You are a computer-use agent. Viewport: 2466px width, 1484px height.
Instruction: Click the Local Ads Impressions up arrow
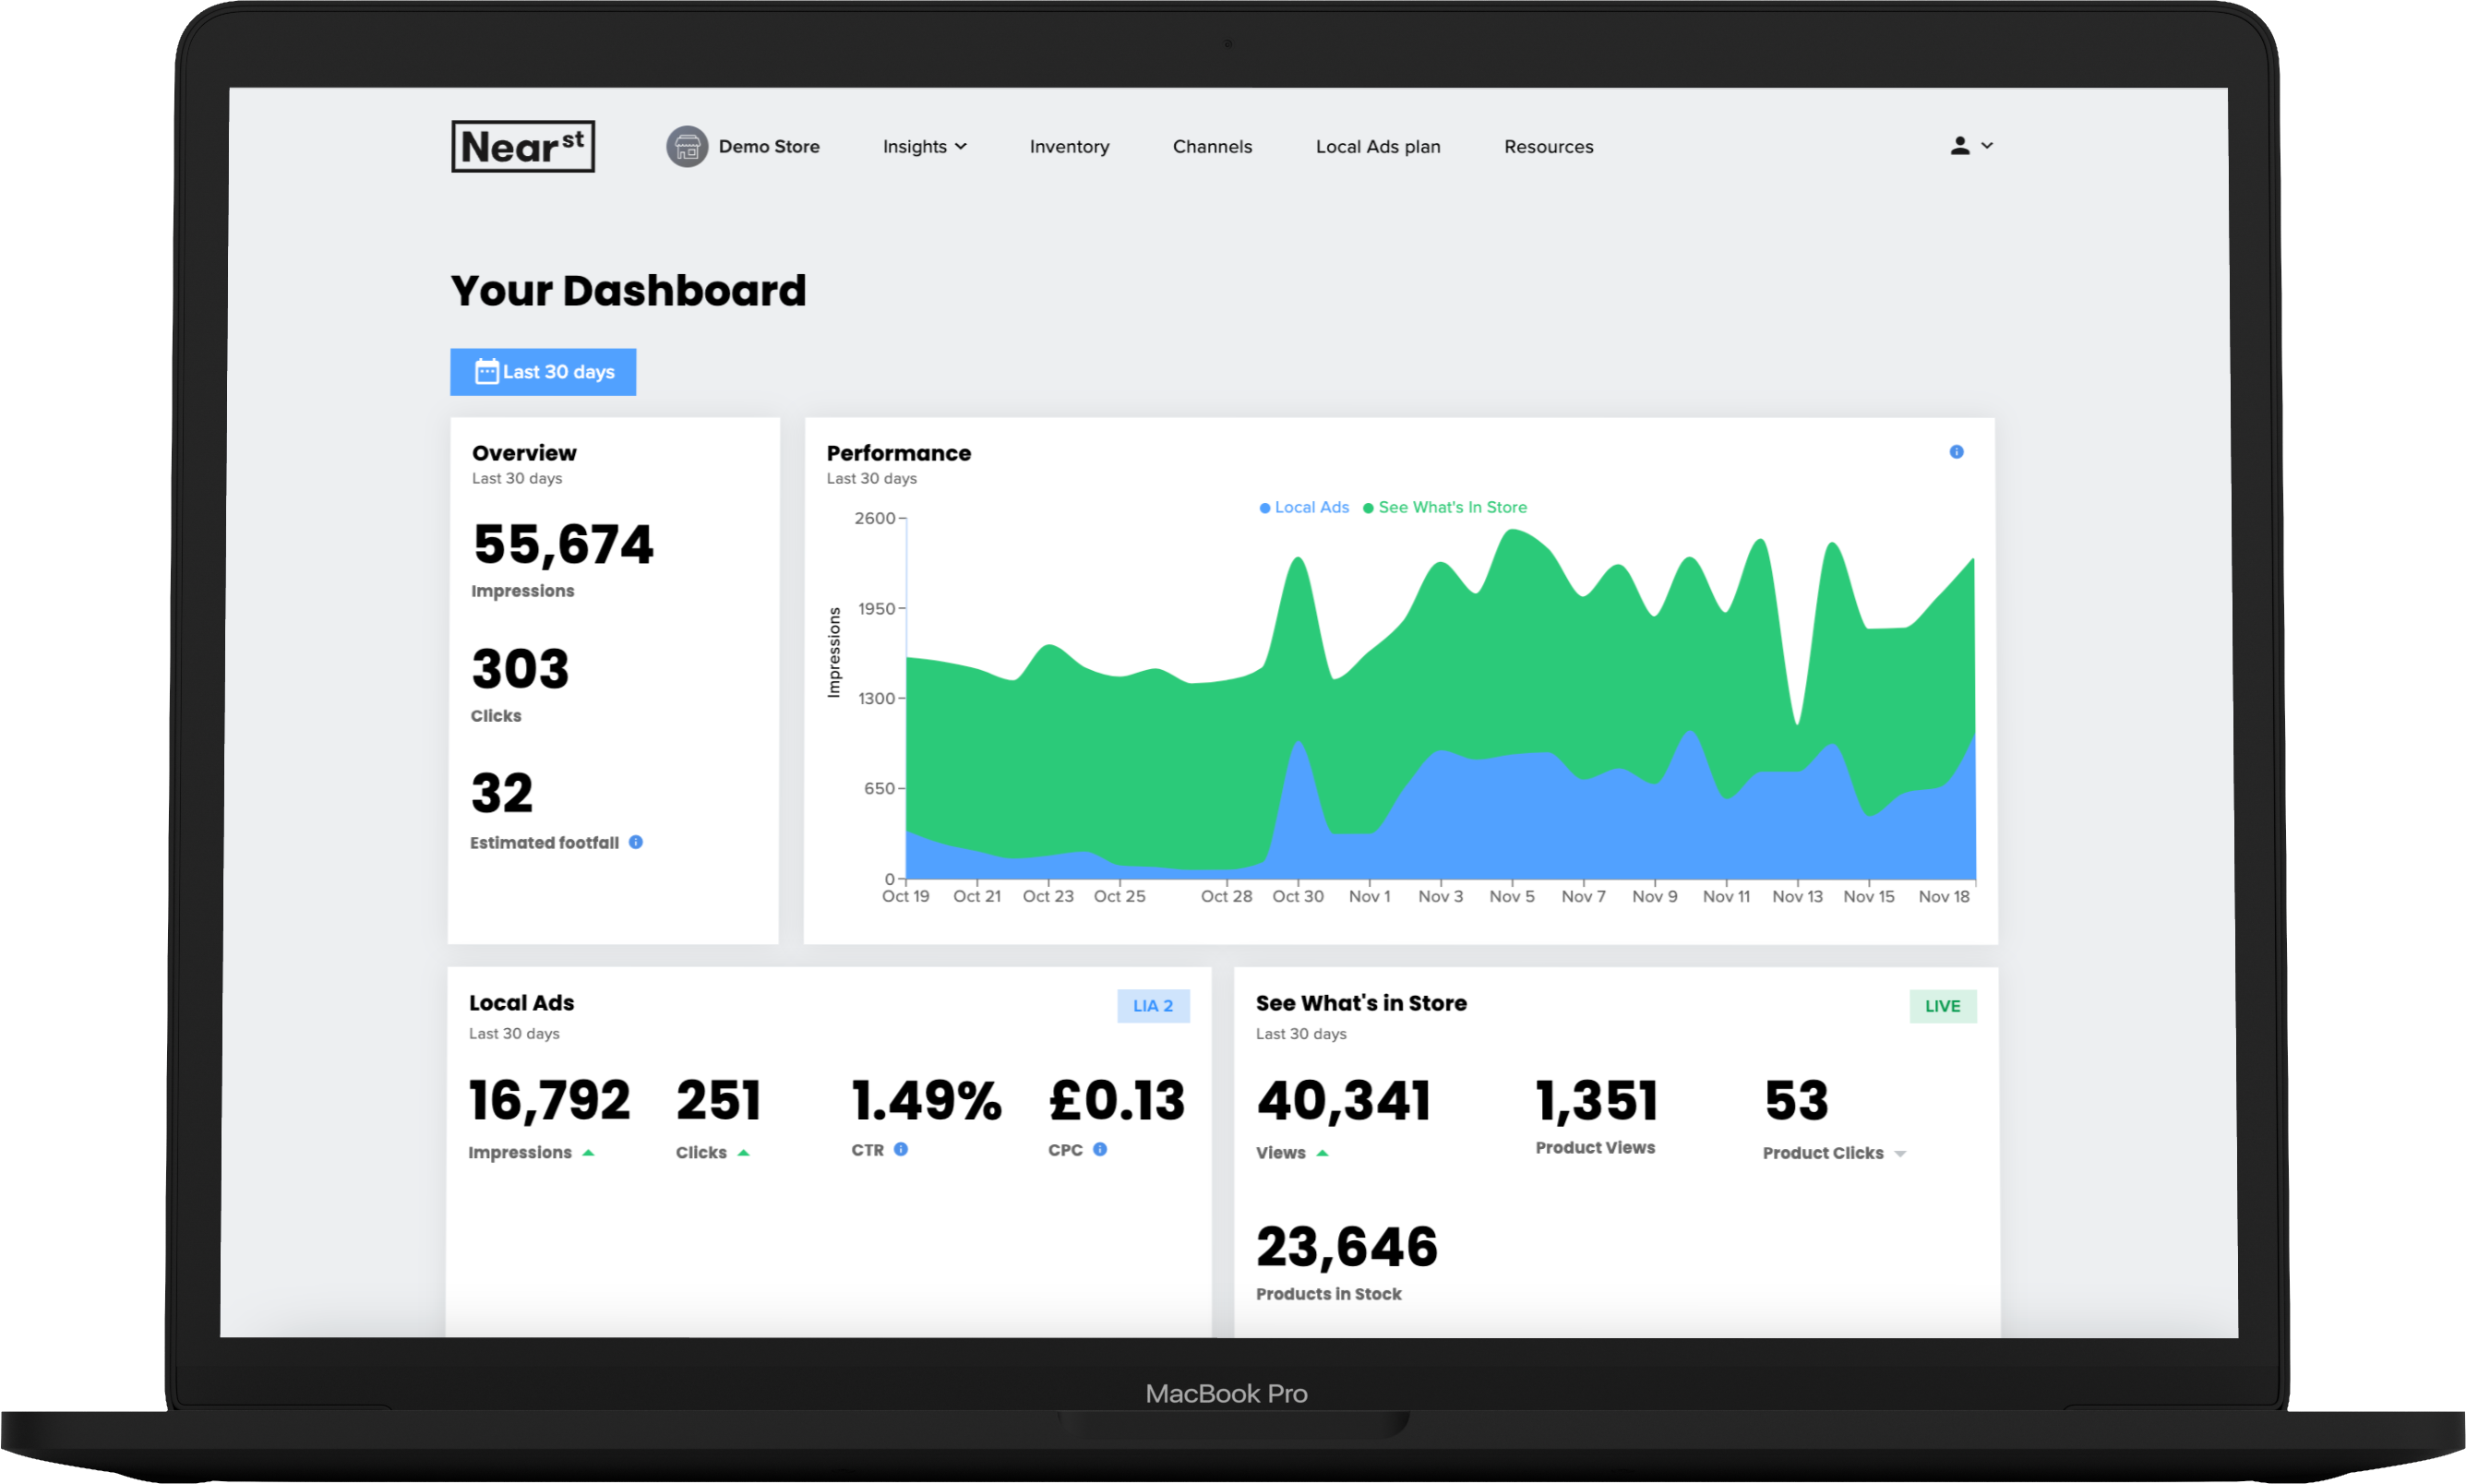point(589,1153)
